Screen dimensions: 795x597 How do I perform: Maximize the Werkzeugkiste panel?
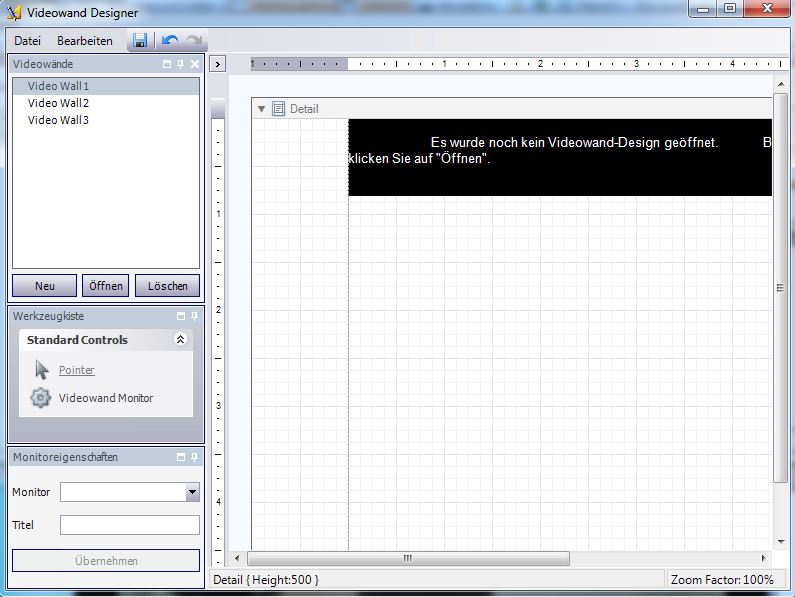coord(180,316)
